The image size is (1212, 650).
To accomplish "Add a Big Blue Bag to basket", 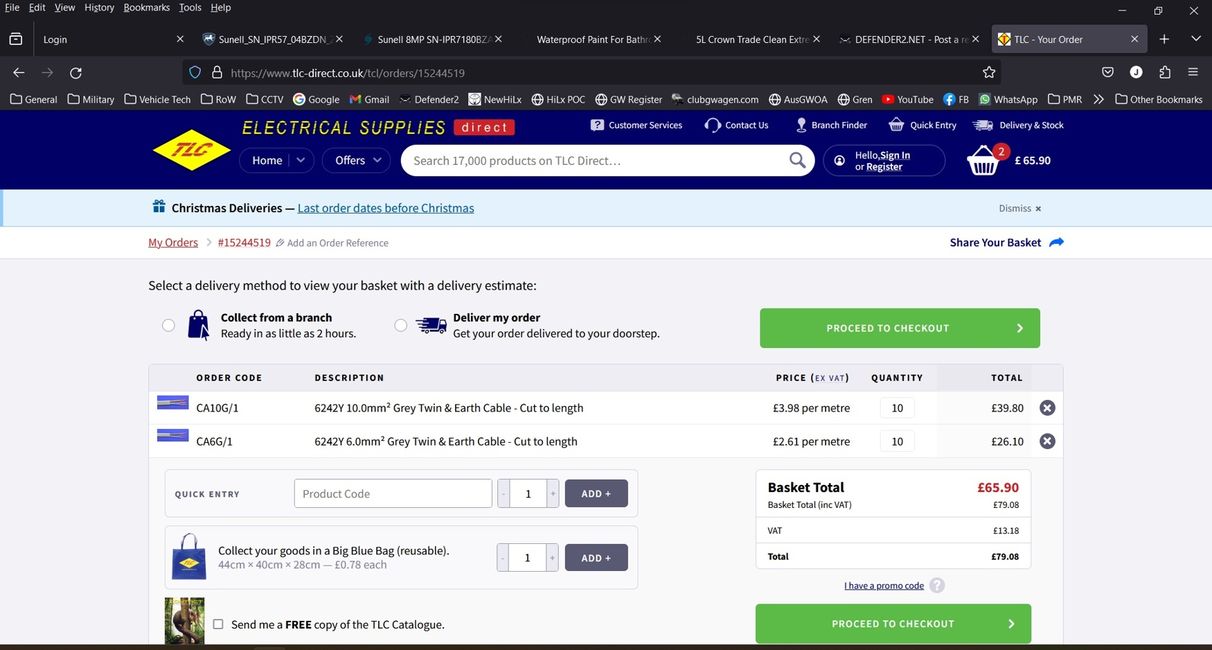I will 596,558.
